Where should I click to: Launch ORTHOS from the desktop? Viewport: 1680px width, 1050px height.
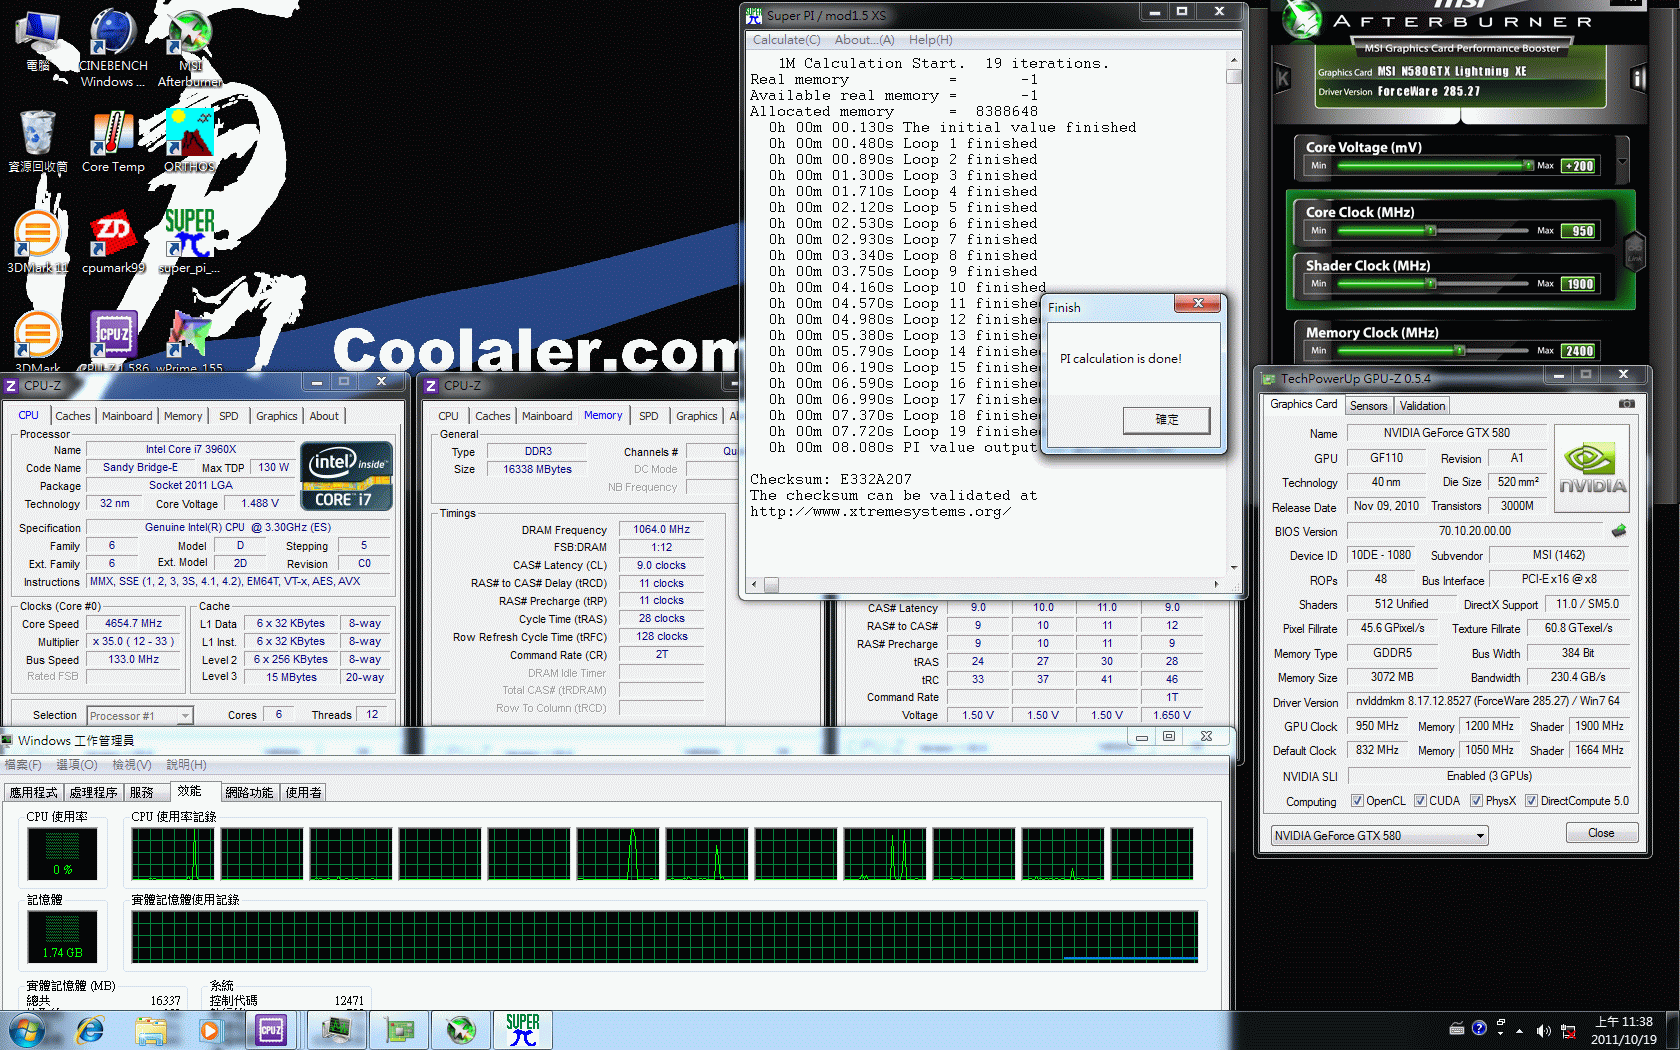190,142
